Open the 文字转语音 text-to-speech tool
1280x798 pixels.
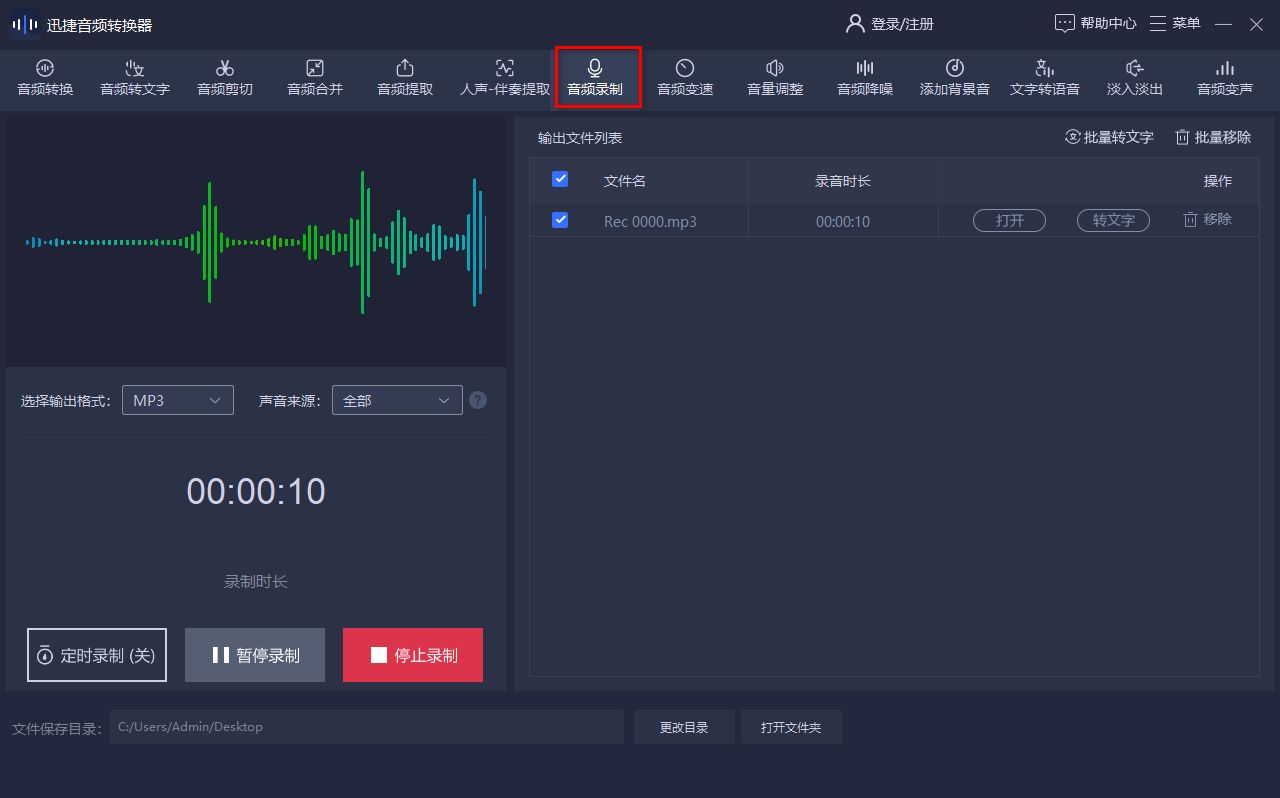click(1043, 78)
